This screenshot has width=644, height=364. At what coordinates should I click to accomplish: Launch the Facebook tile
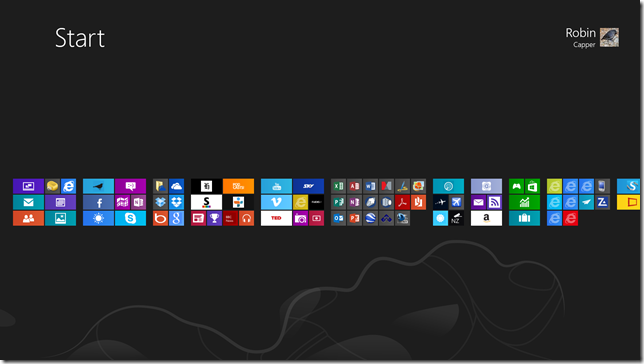click(99, 202)
